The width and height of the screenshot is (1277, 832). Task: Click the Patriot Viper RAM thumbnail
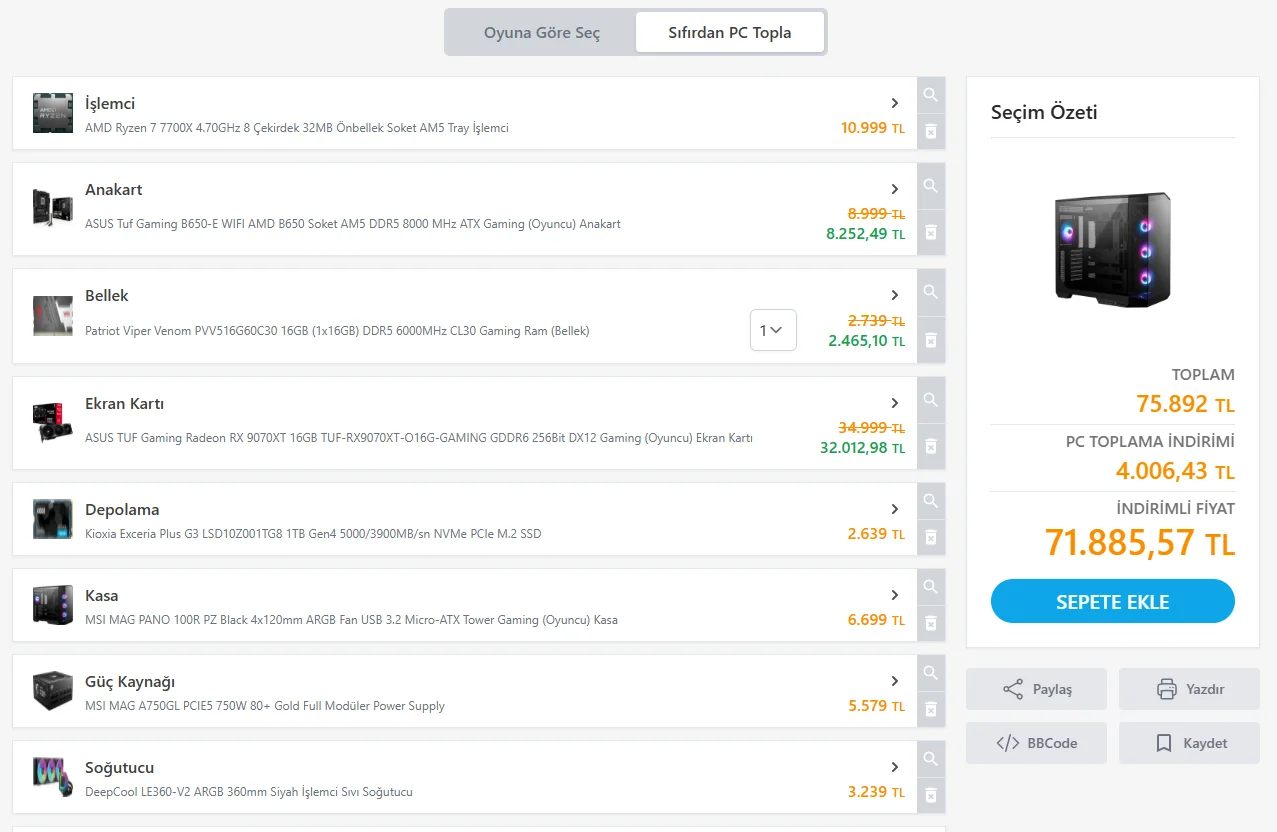(x=53, y=315)
